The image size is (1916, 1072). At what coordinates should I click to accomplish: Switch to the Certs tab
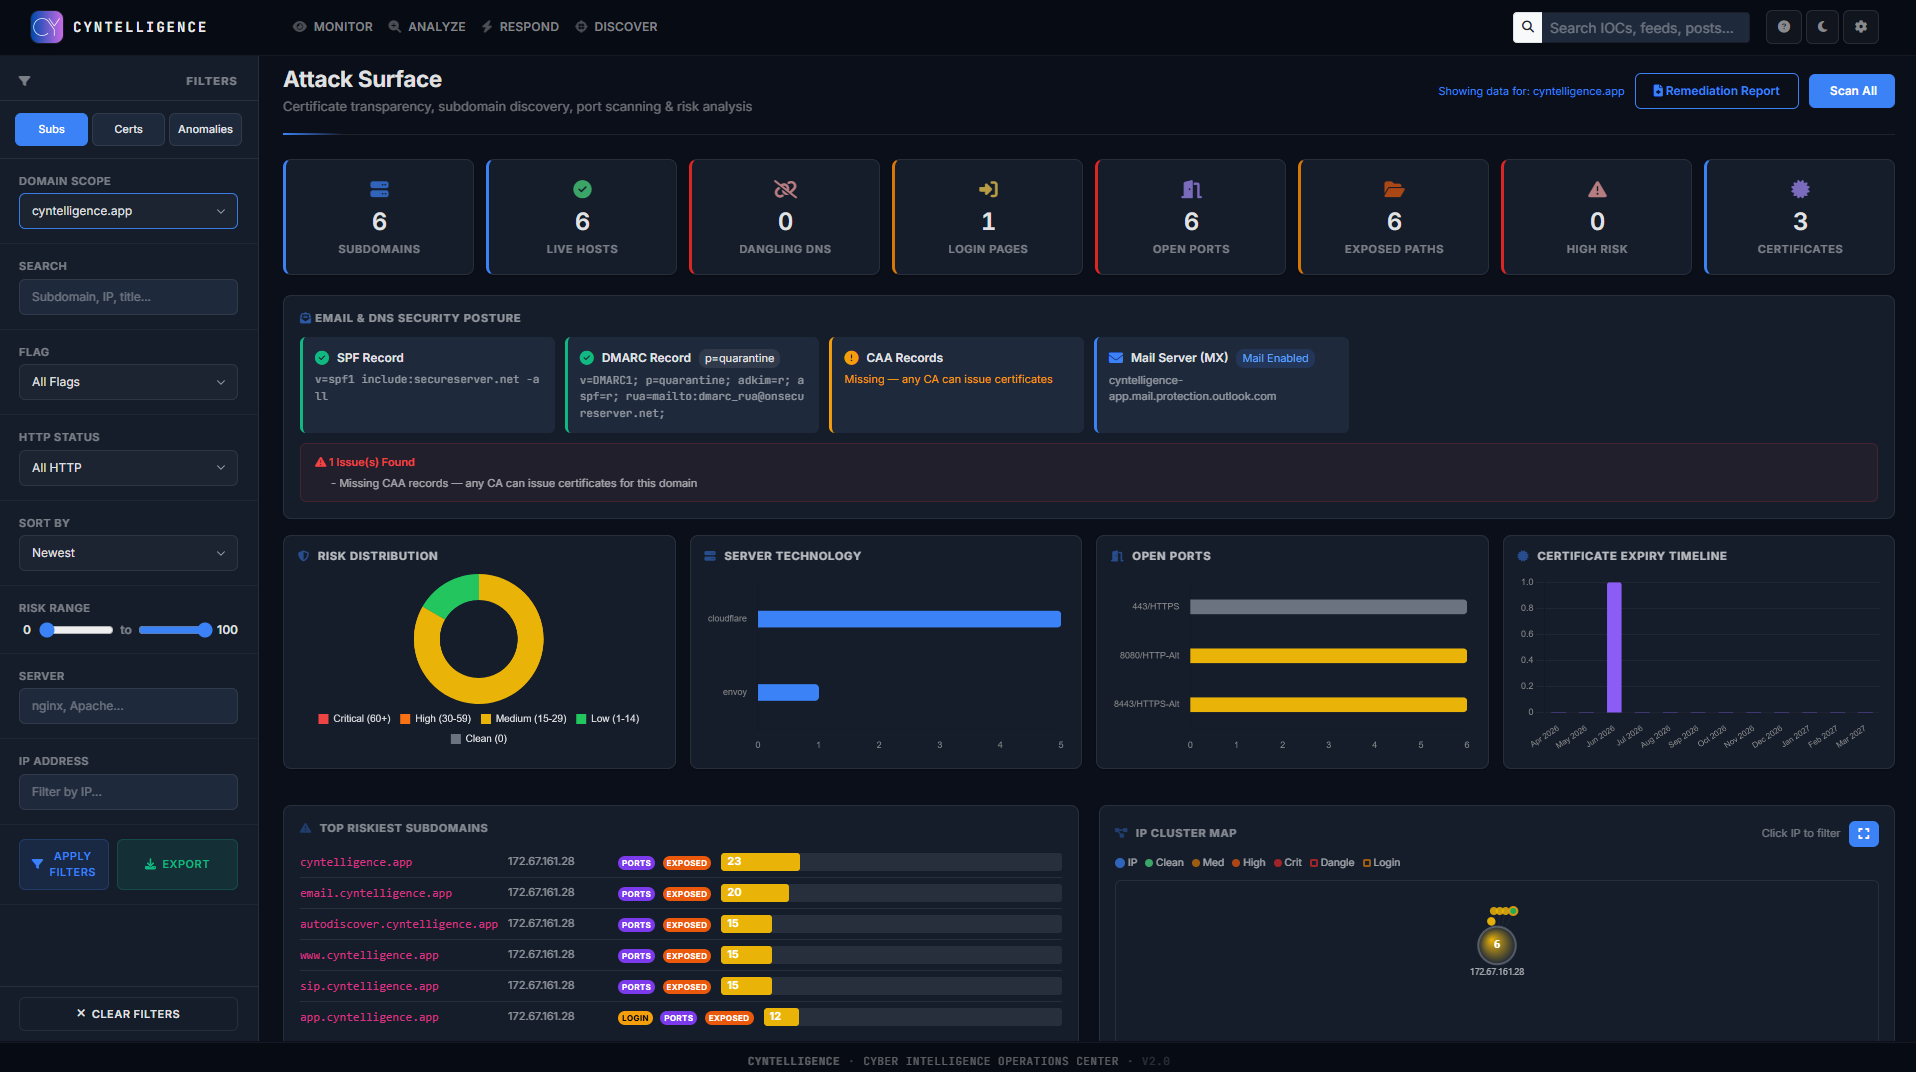[128, 129]
